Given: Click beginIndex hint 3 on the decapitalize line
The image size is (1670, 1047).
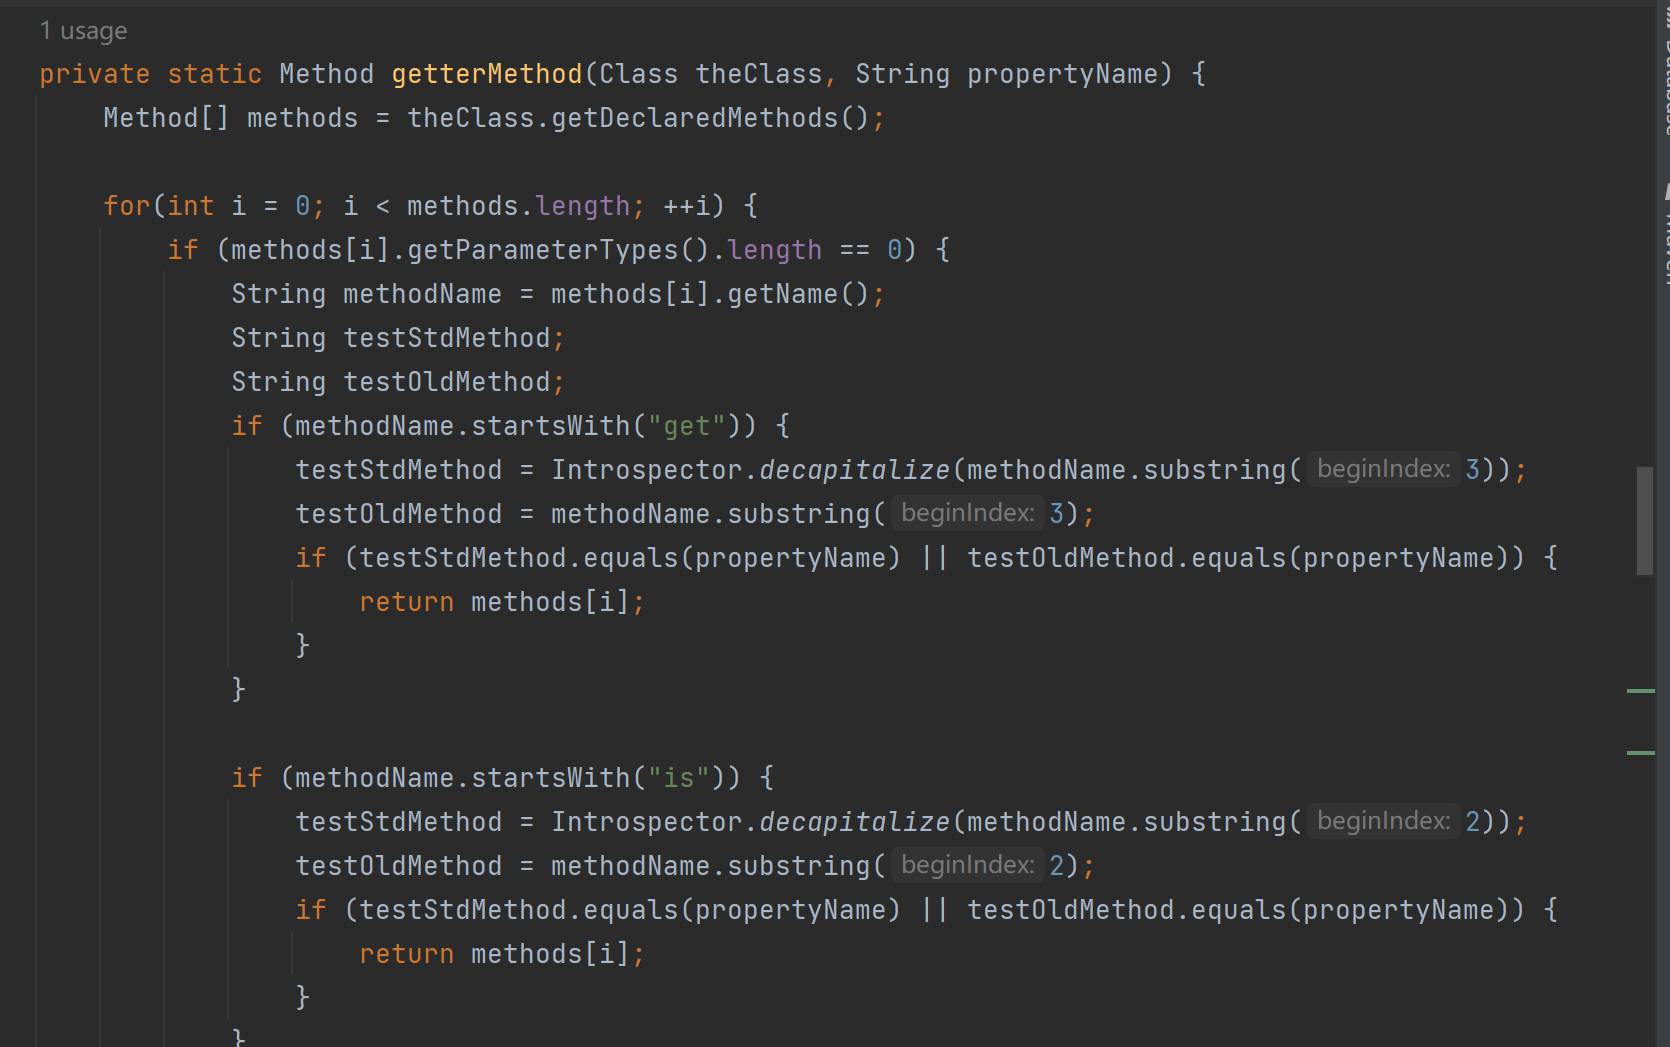Looking at the screenshot, I should (1383, 469).
